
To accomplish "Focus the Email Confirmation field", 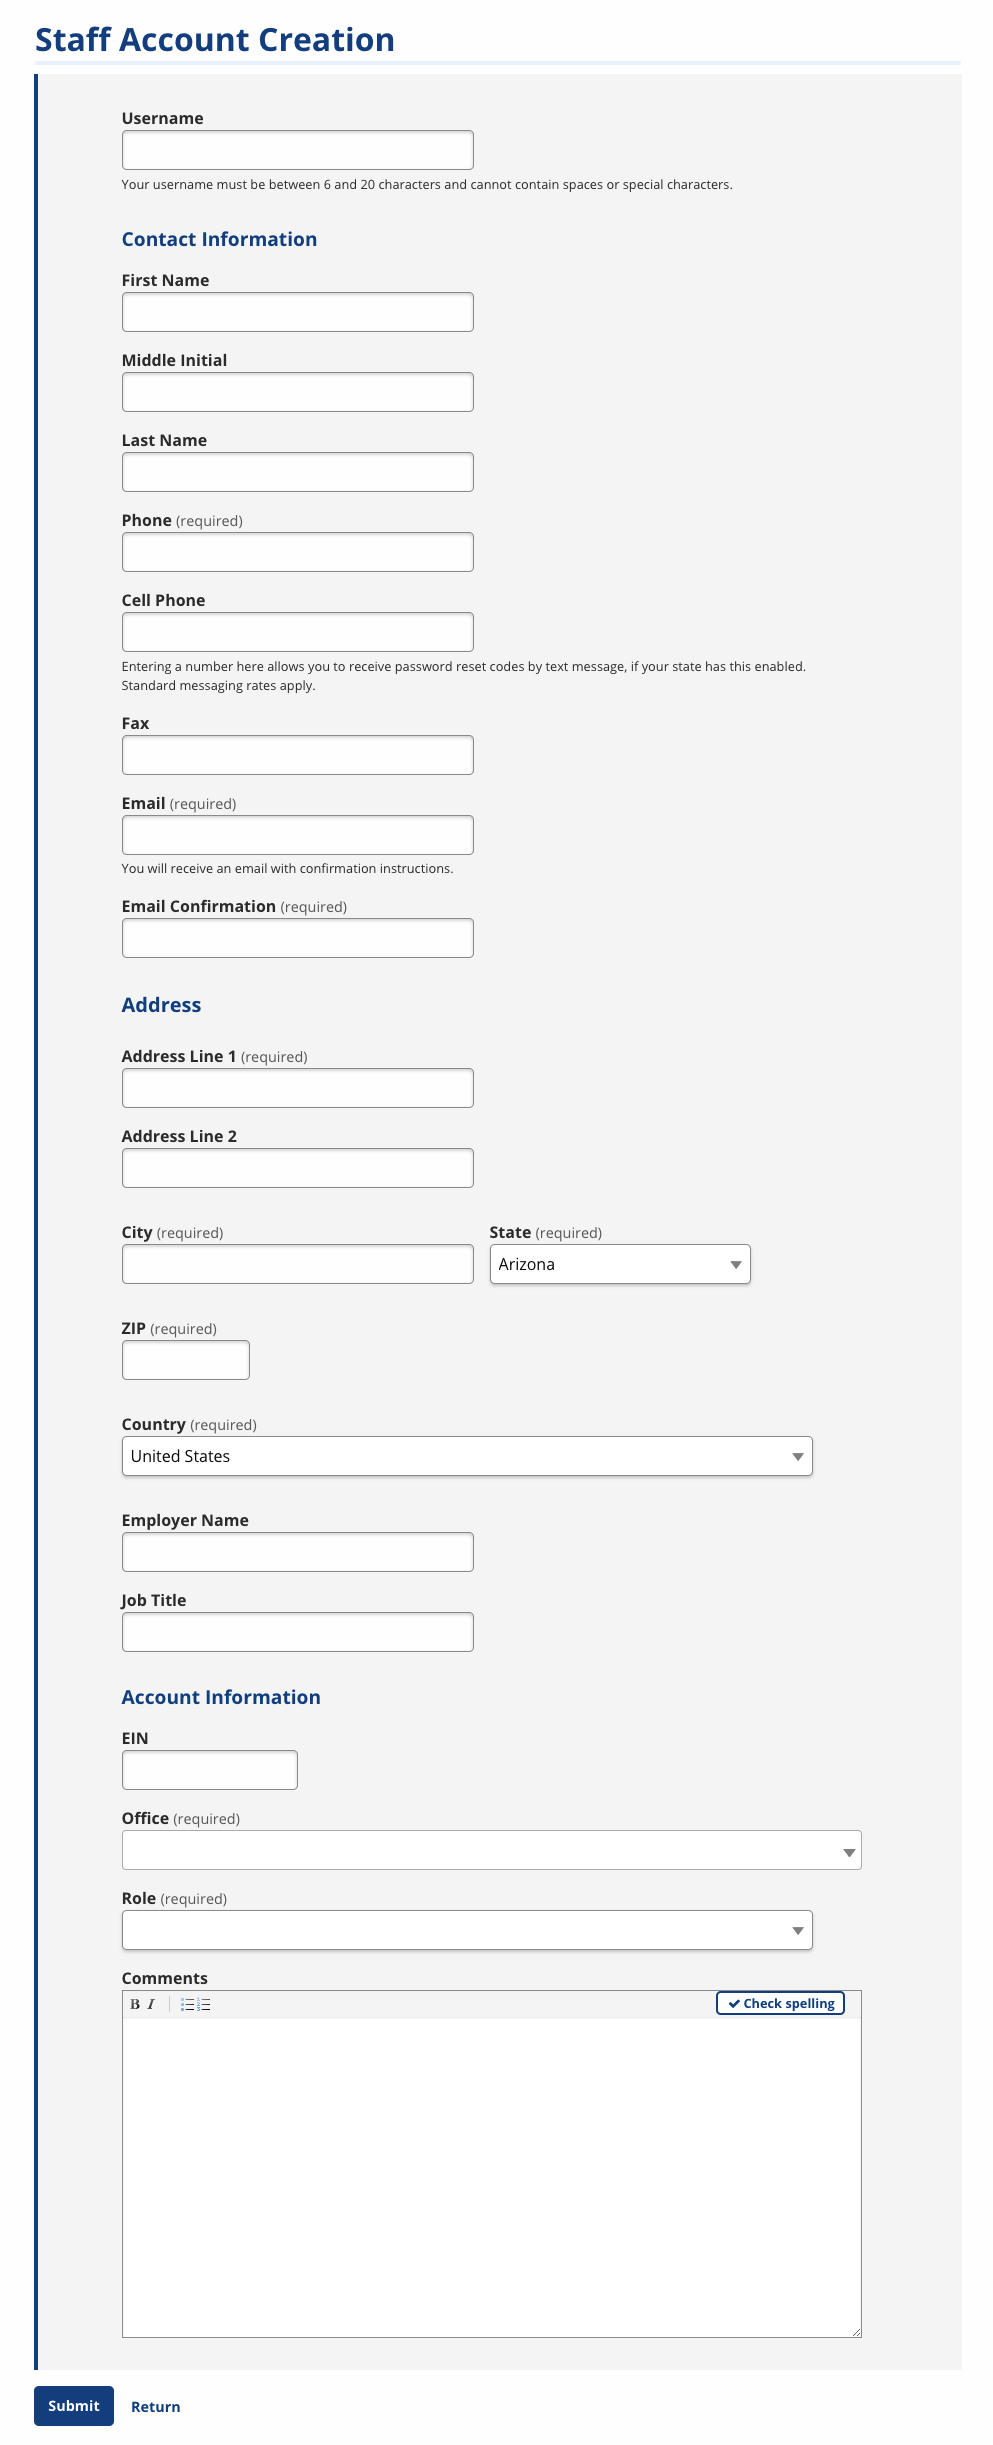I will pyautogui.click(x=297, y=937).
